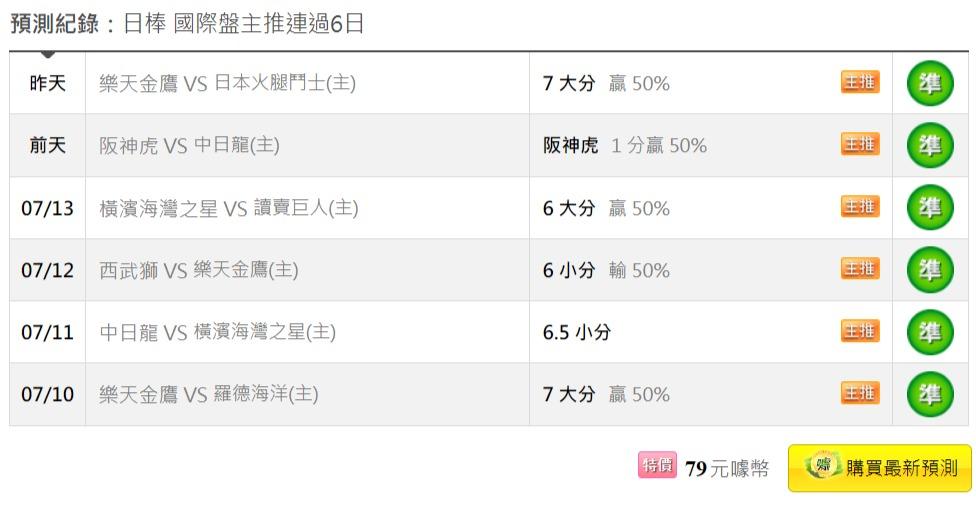Click orange 主推 tag in the 阪神虎 row

[x=860, y=144]
